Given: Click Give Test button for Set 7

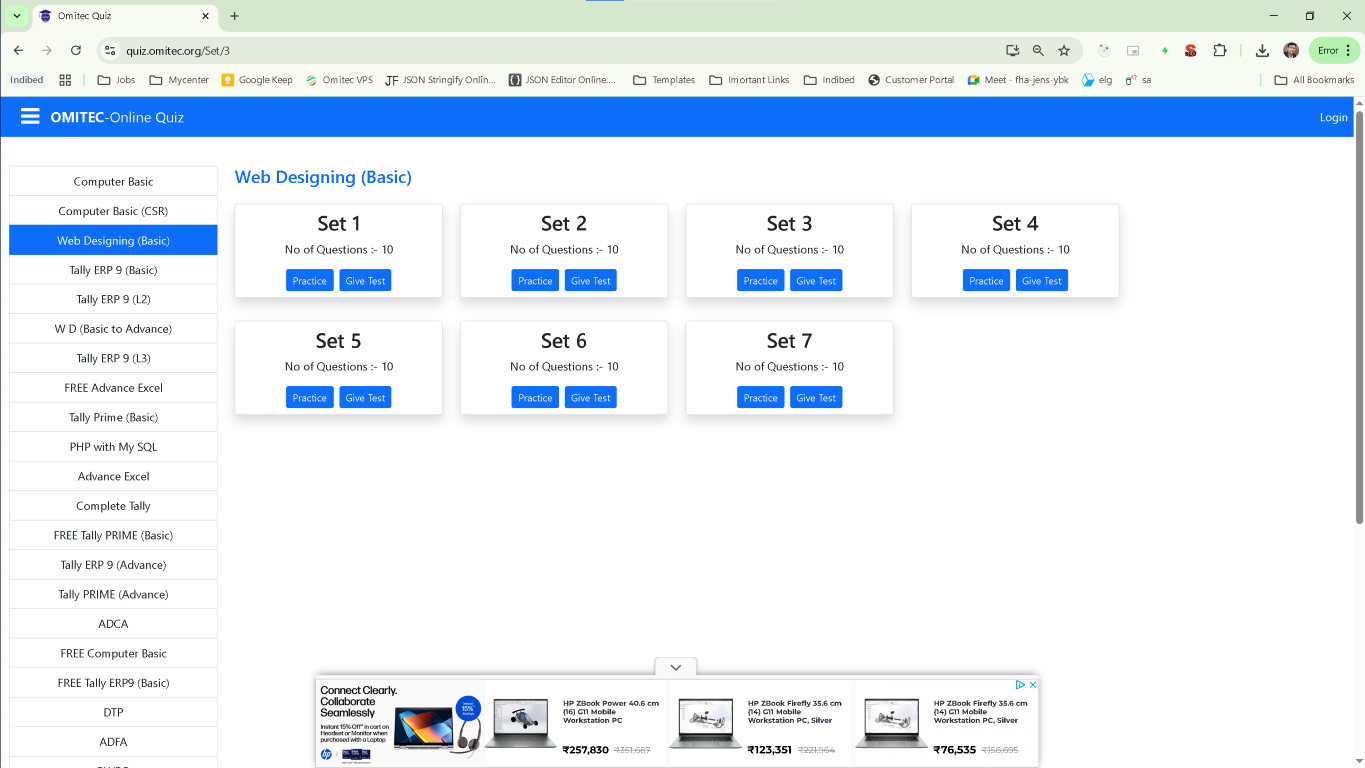Looking at the screenshot, I should pos(815,398).
